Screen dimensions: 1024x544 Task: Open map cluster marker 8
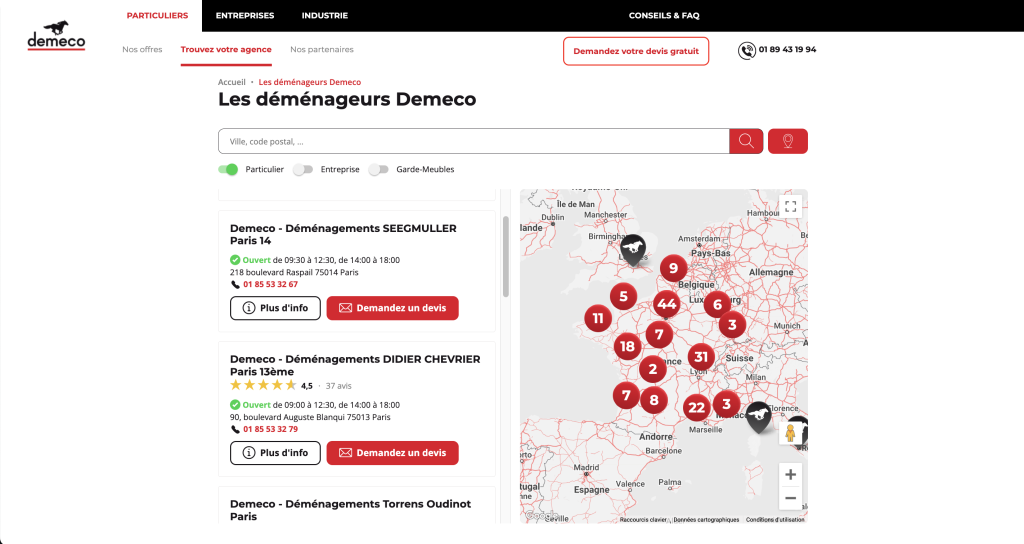point(654,400)
